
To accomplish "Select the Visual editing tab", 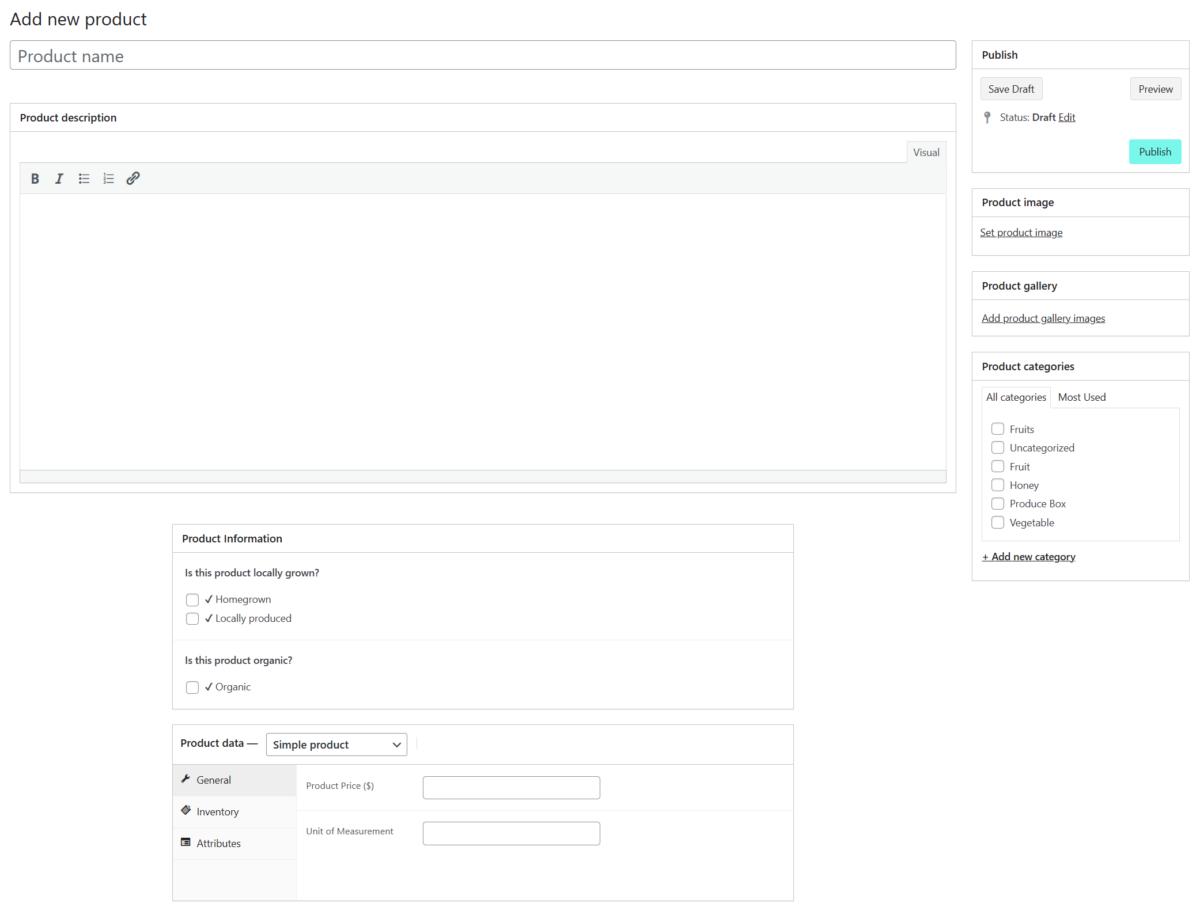I will tap(925, 152).
